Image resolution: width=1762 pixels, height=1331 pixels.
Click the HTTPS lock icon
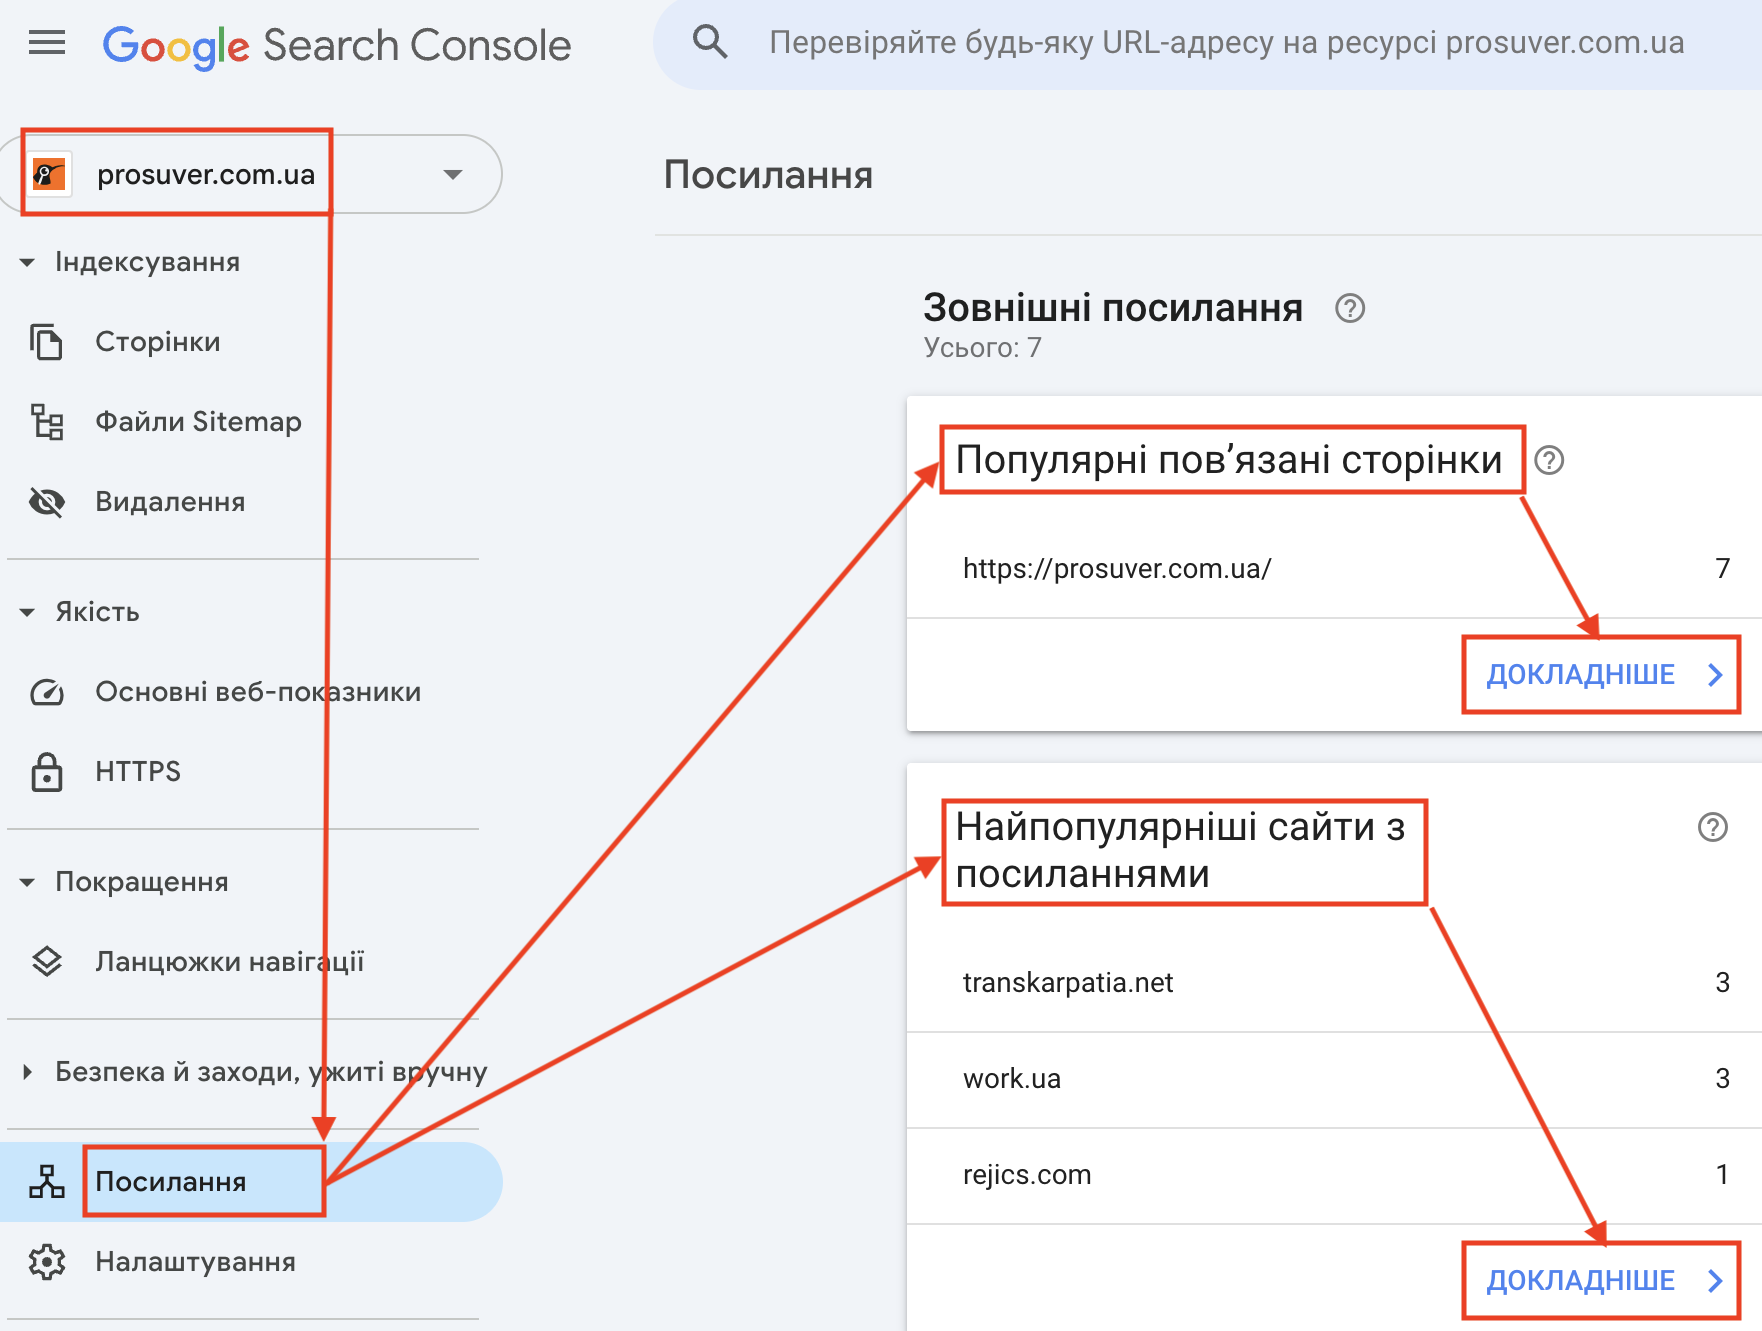(46, 771)
